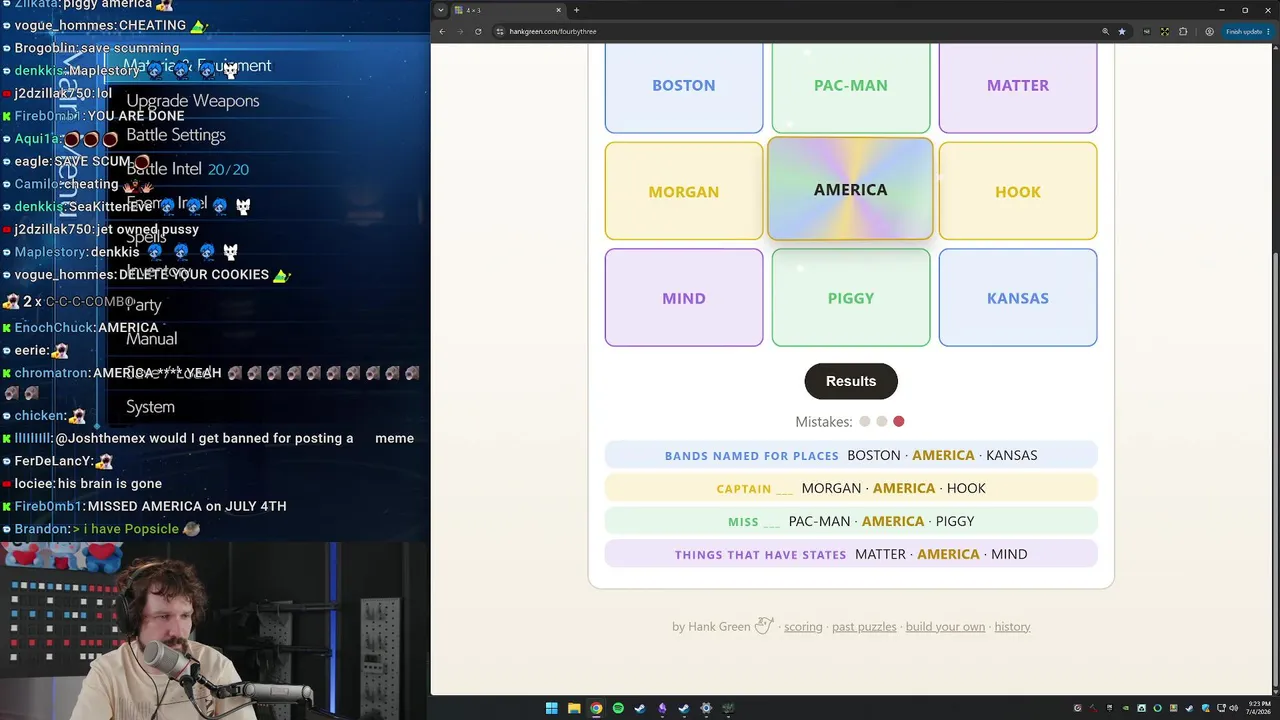
Task: Select the KANSAS tile
Action: tap(1018, 298)
